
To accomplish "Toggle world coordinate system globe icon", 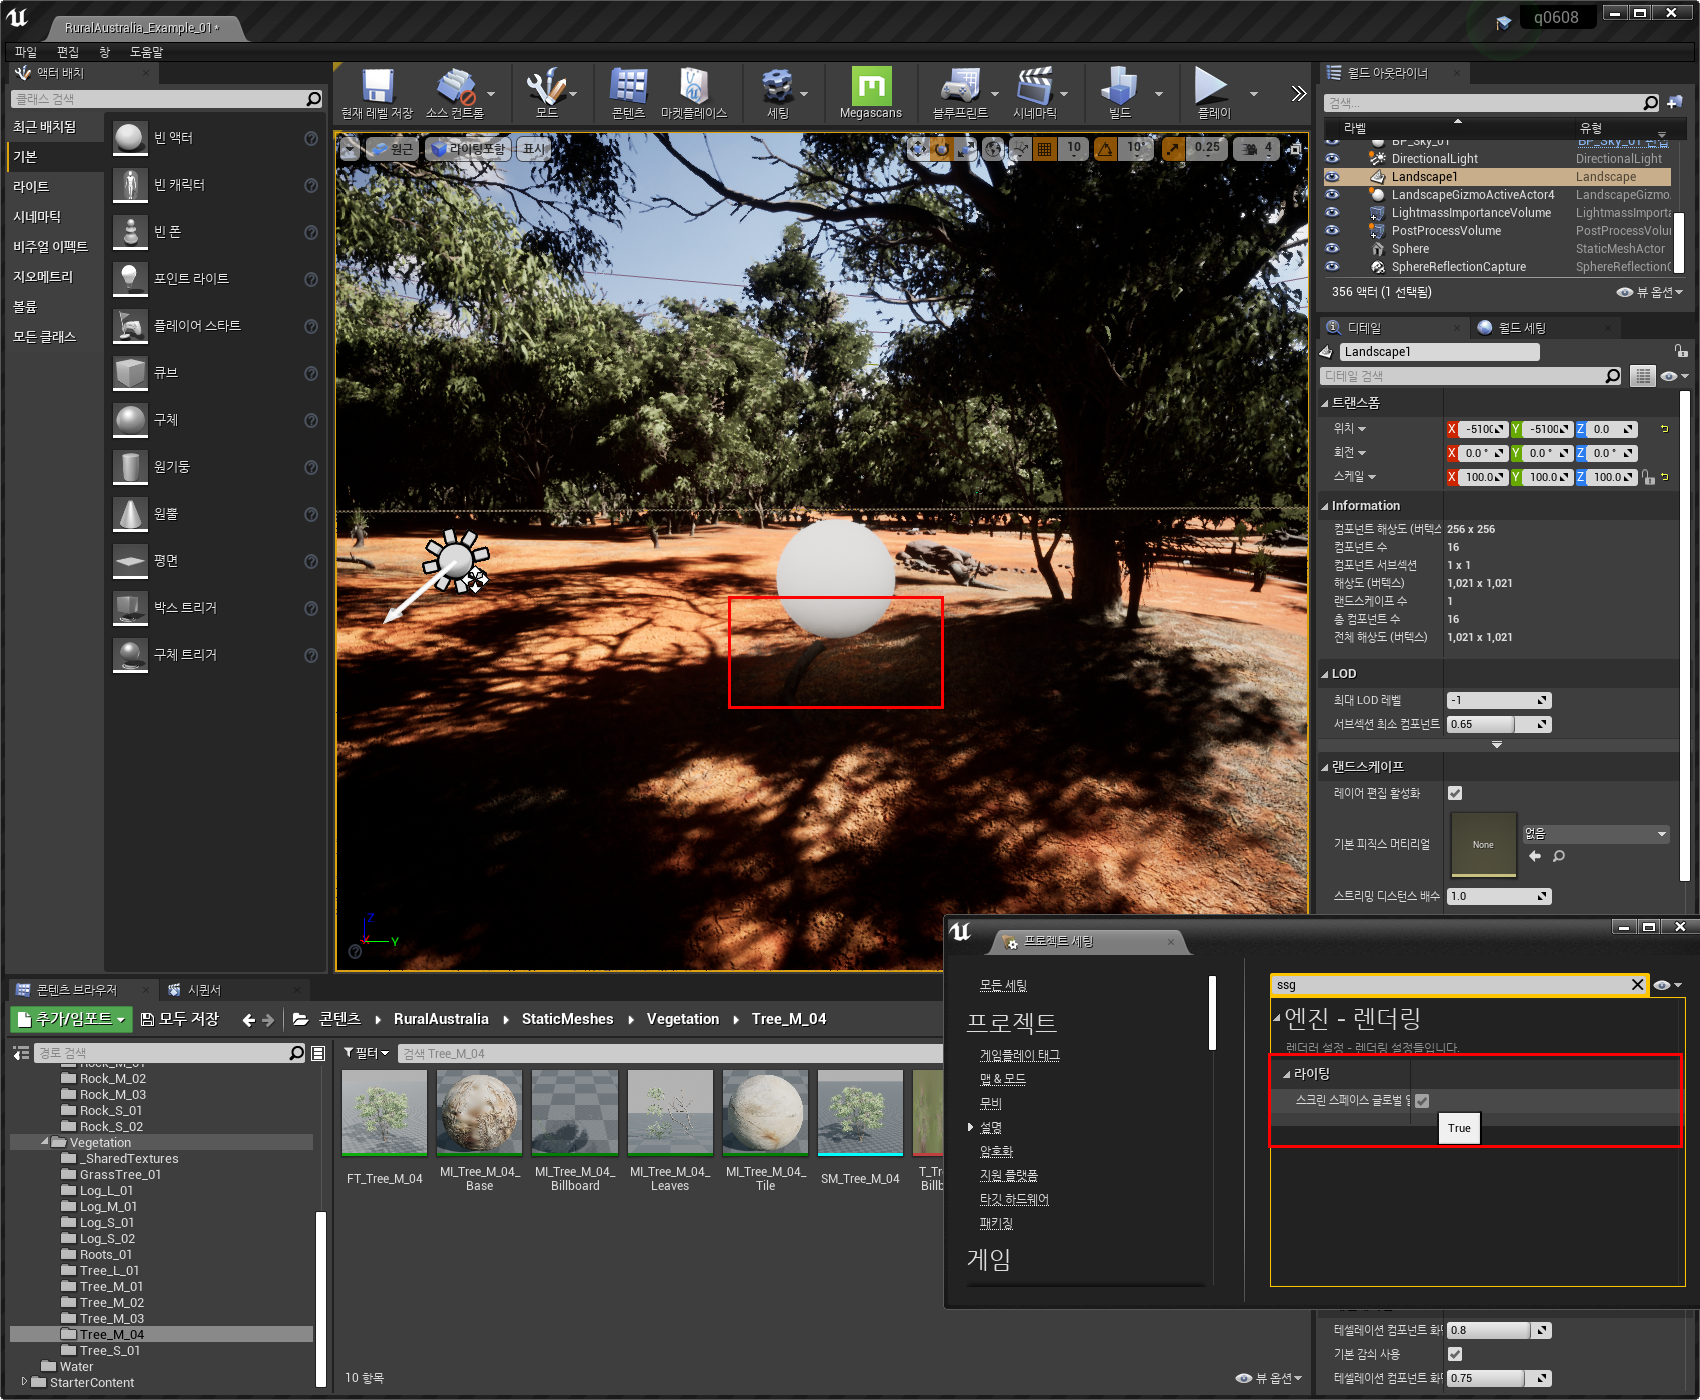I will [x=993, y=149].
